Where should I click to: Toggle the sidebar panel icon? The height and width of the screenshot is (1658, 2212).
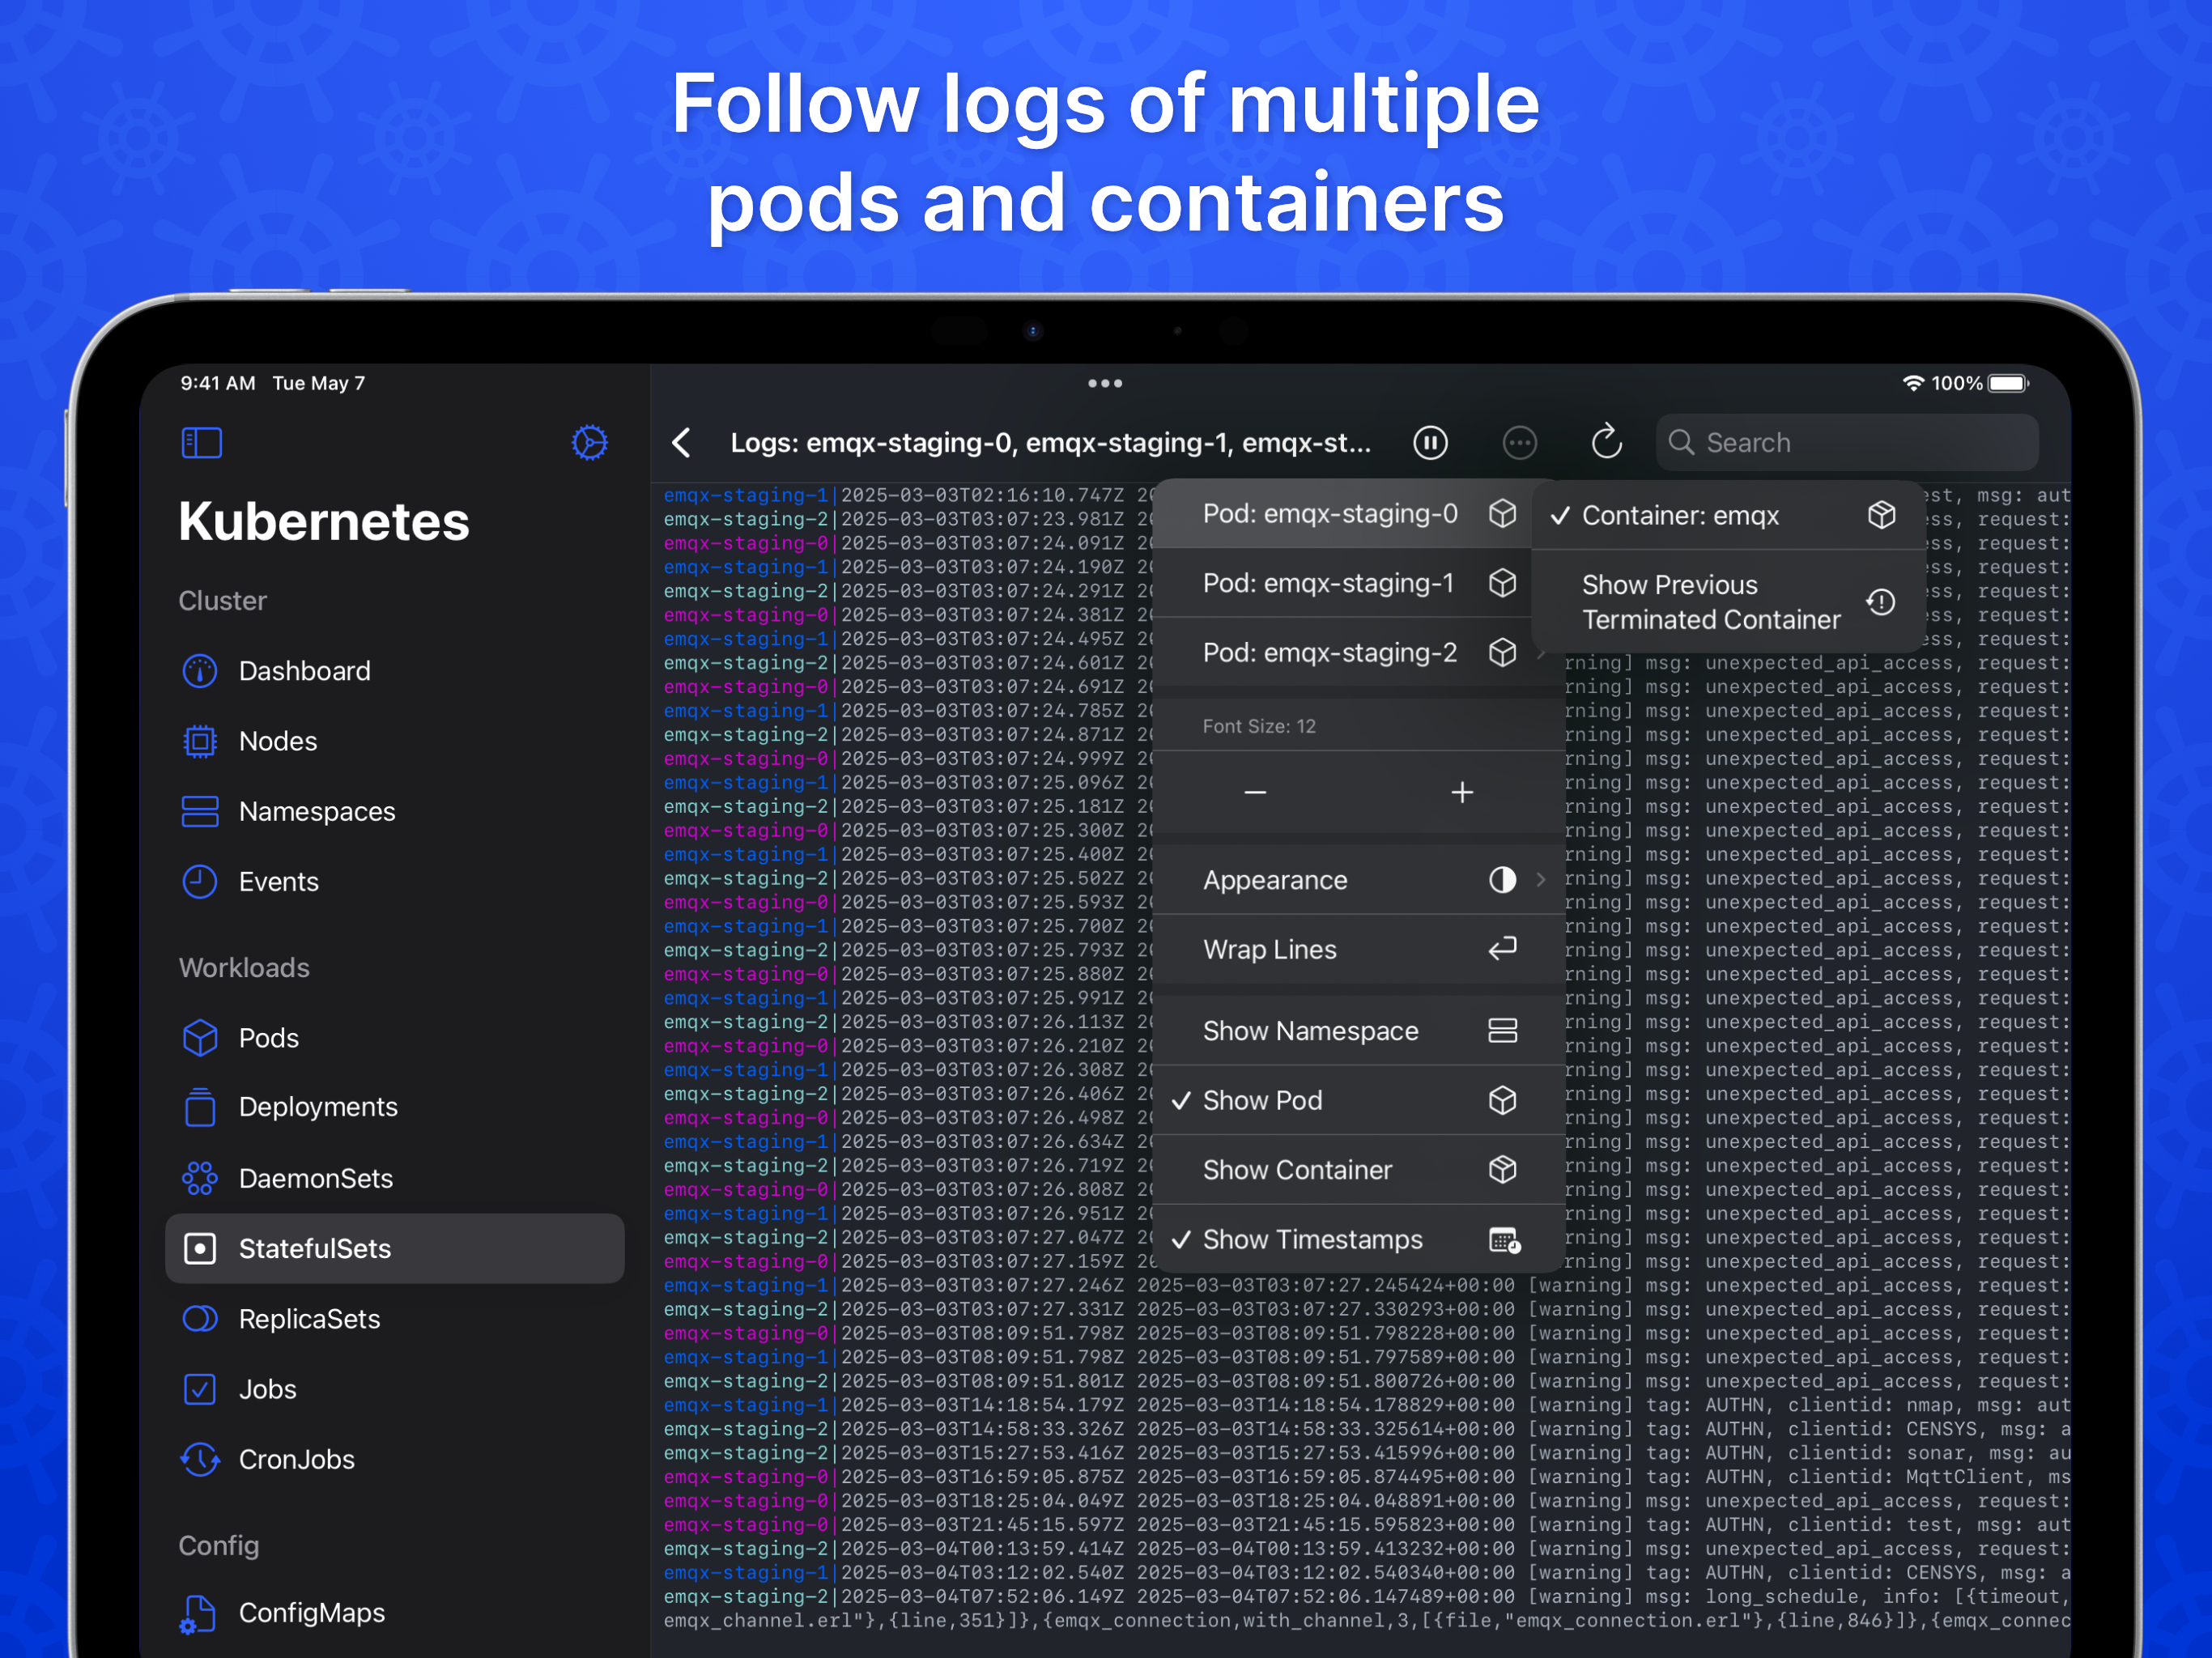point(201,442)
